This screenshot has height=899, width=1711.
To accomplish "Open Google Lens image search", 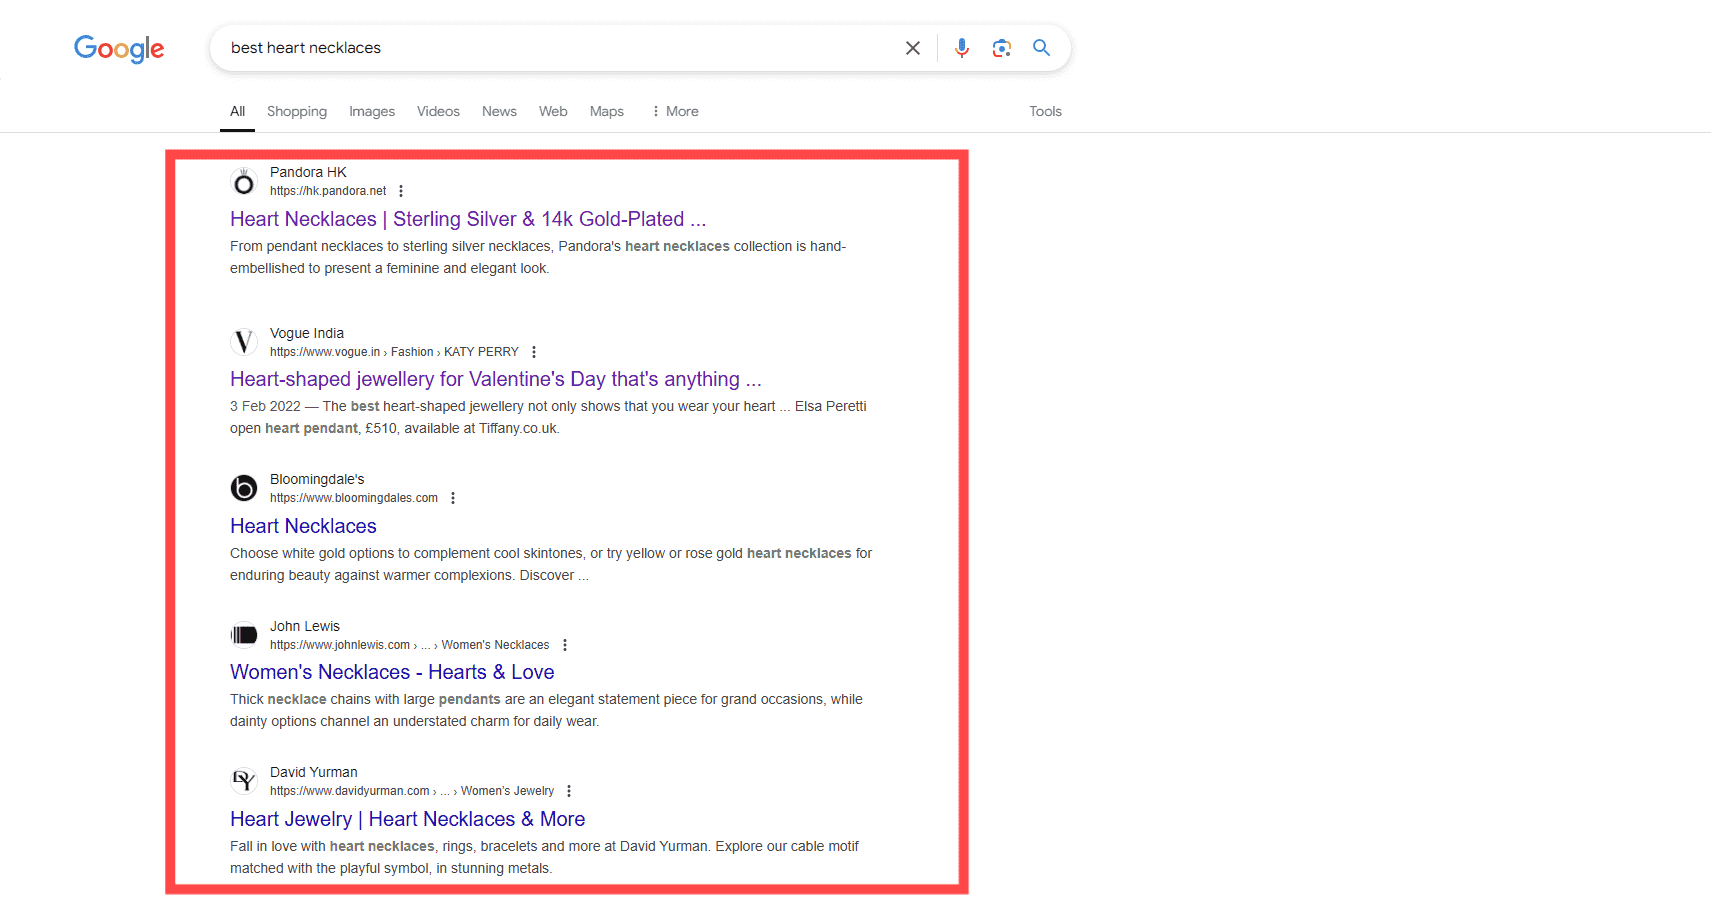I will tap(1001, 48).
